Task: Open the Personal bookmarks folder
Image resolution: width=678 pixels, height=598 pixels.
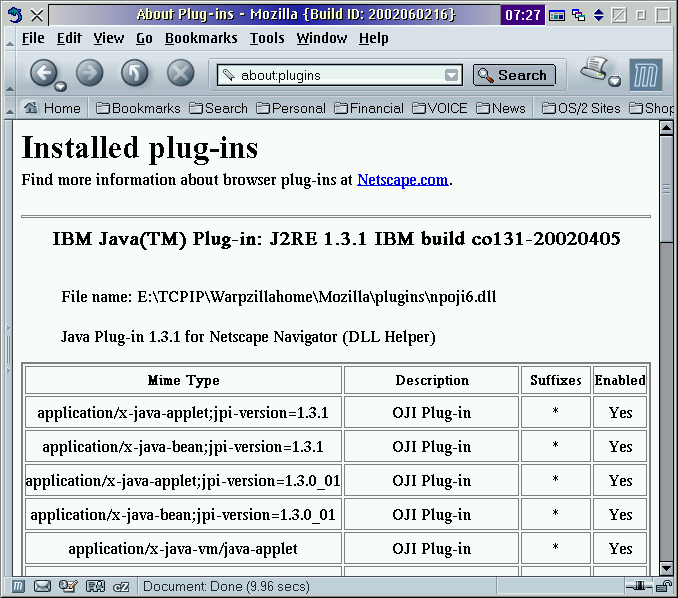Action: (x=291, y=108)
